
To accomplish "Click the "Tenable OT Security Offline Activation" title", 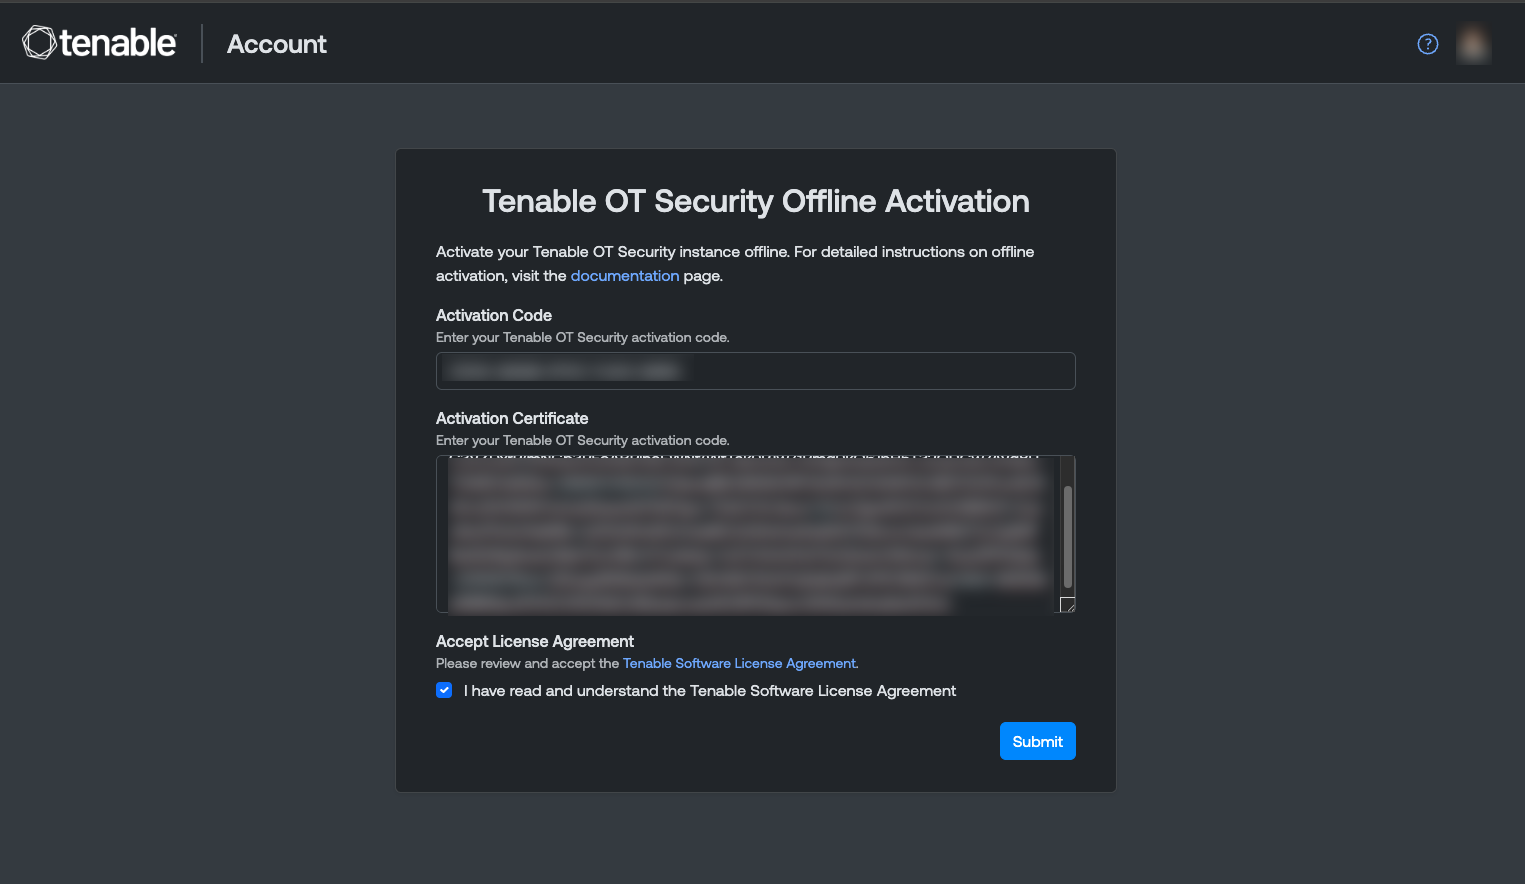I will pos(755,201).
